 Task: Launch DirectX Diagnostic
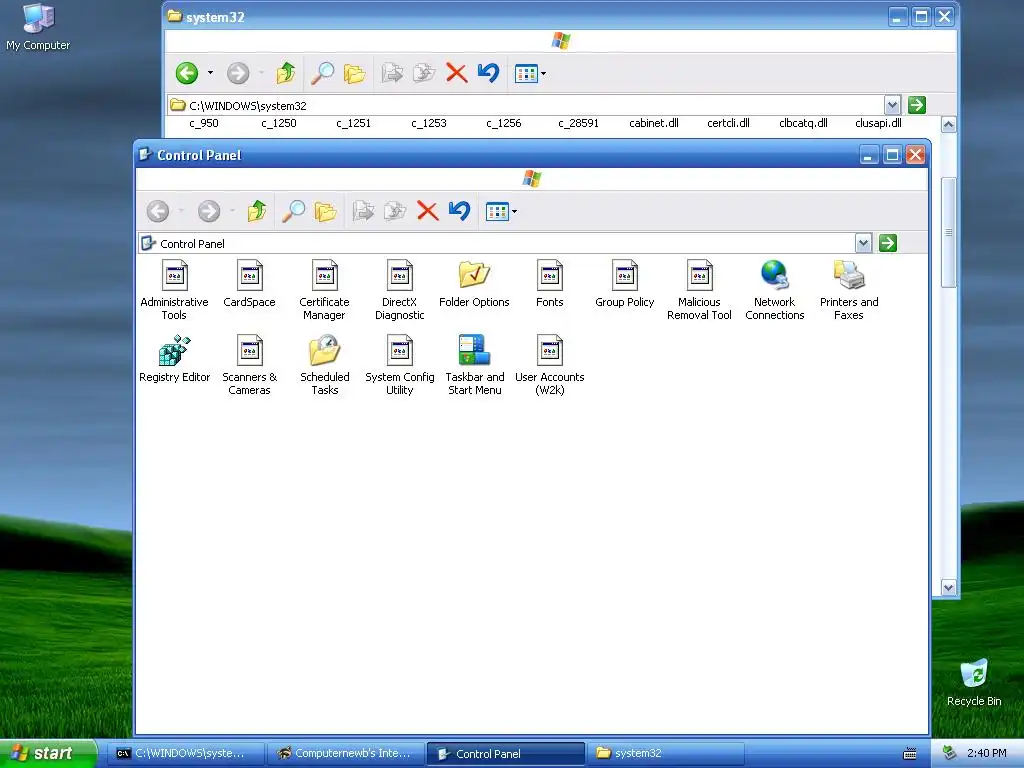(399, 290)
